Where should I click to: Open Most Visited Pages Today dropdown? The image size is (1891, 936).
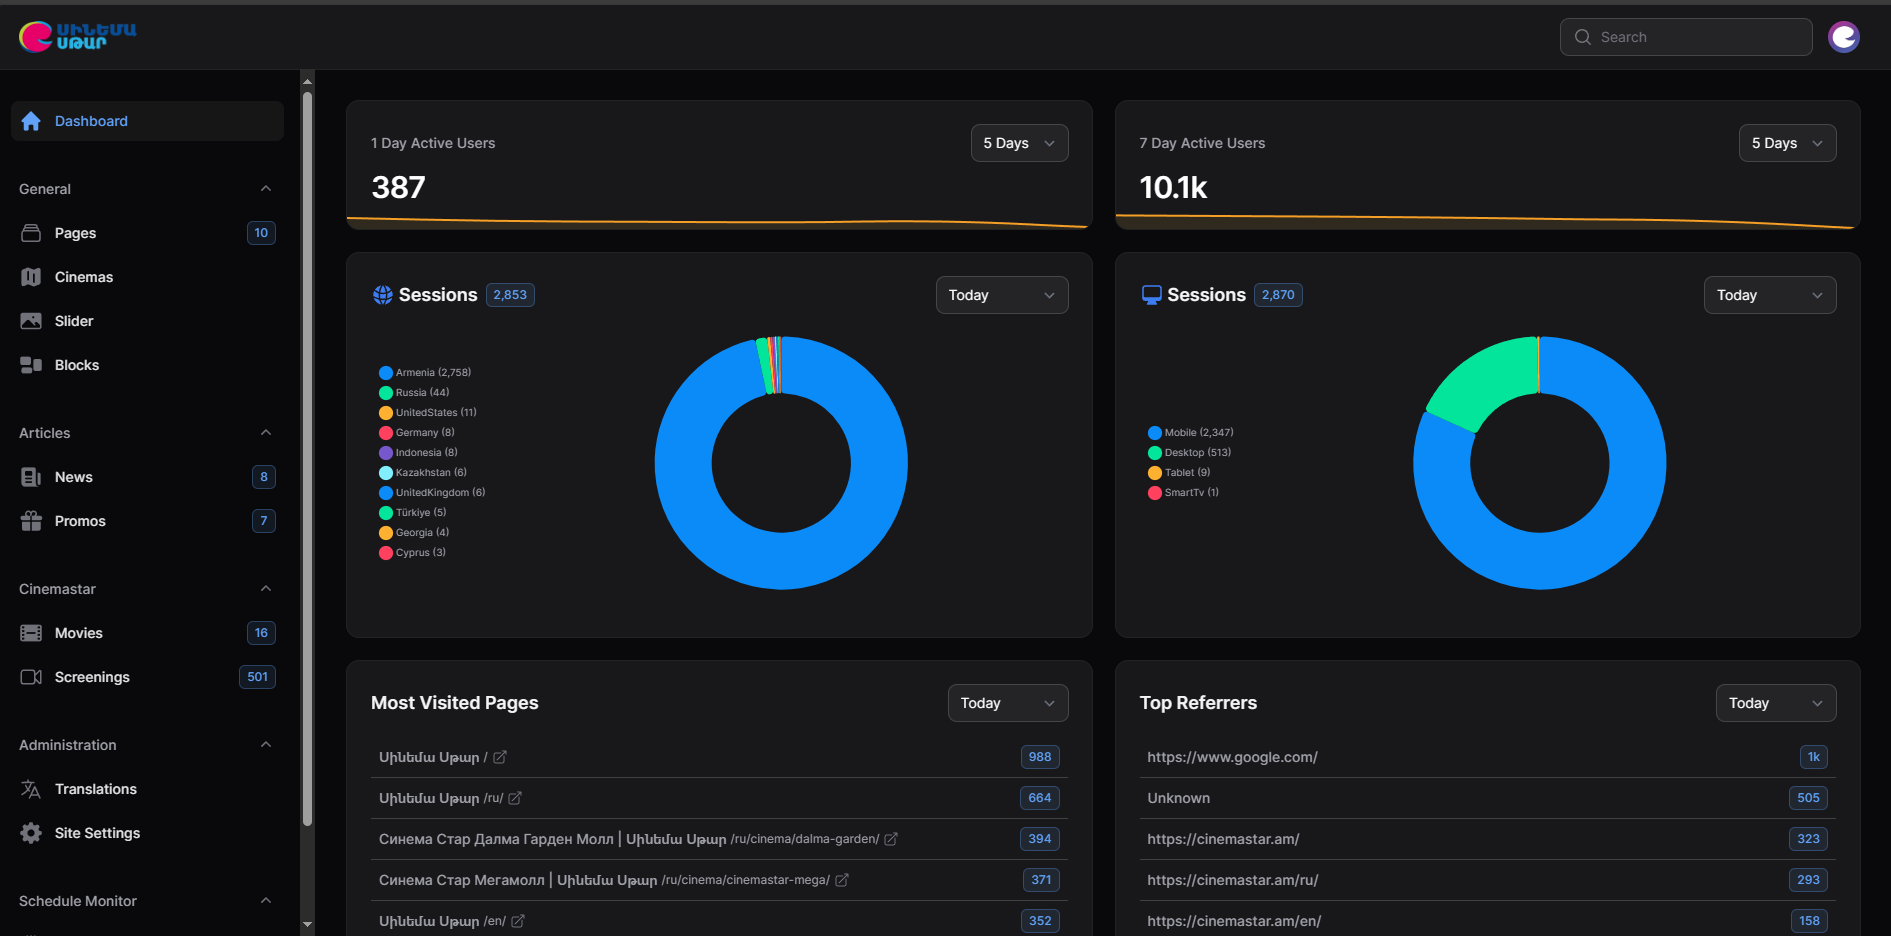[1008, 703]
